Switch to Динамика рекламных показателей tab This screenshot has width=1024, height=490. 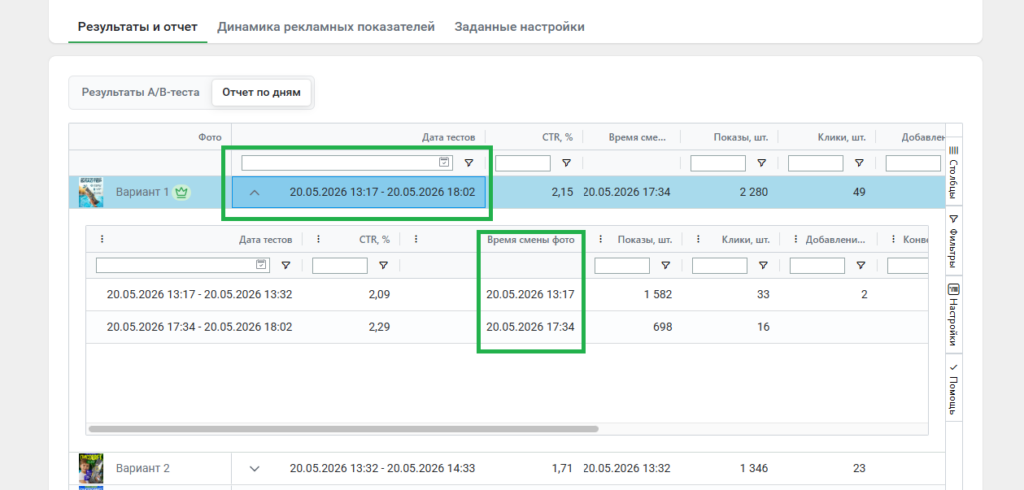326,27
